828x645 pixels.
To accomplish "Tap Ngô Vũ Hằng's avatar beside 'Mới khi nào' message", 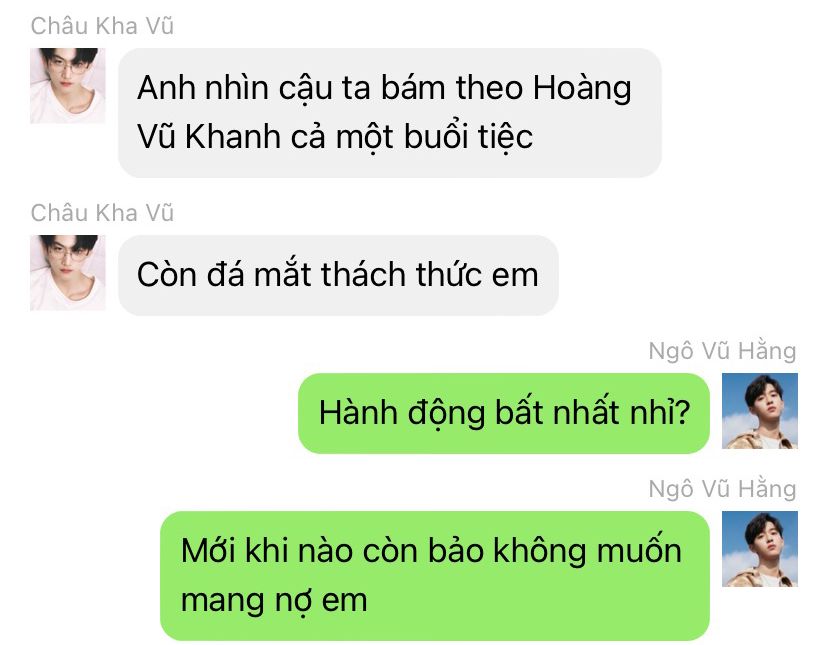I will coord(760,549).
